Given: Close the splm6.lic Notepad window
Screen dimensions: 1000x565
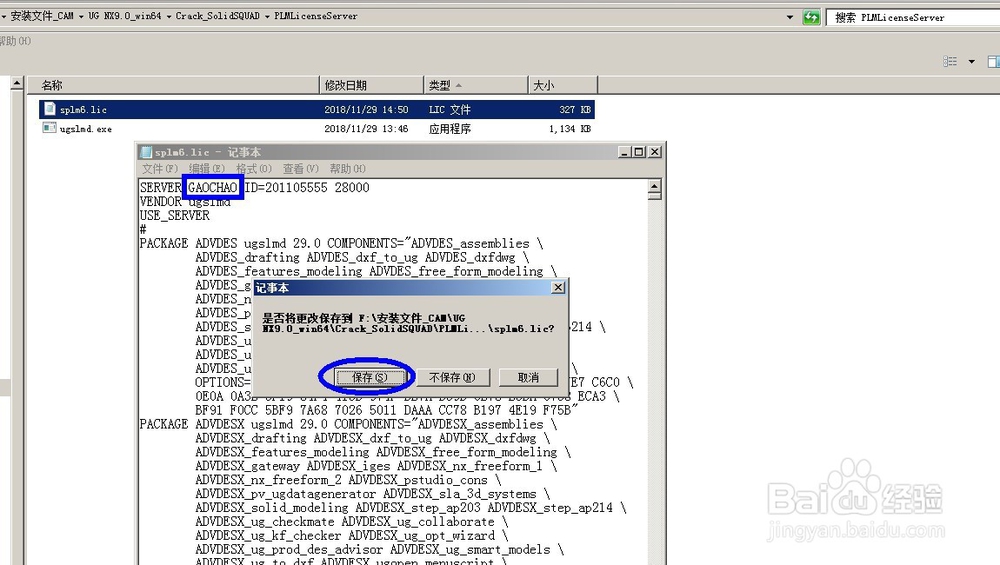Looking at the screenshot, I should (654, 152).
